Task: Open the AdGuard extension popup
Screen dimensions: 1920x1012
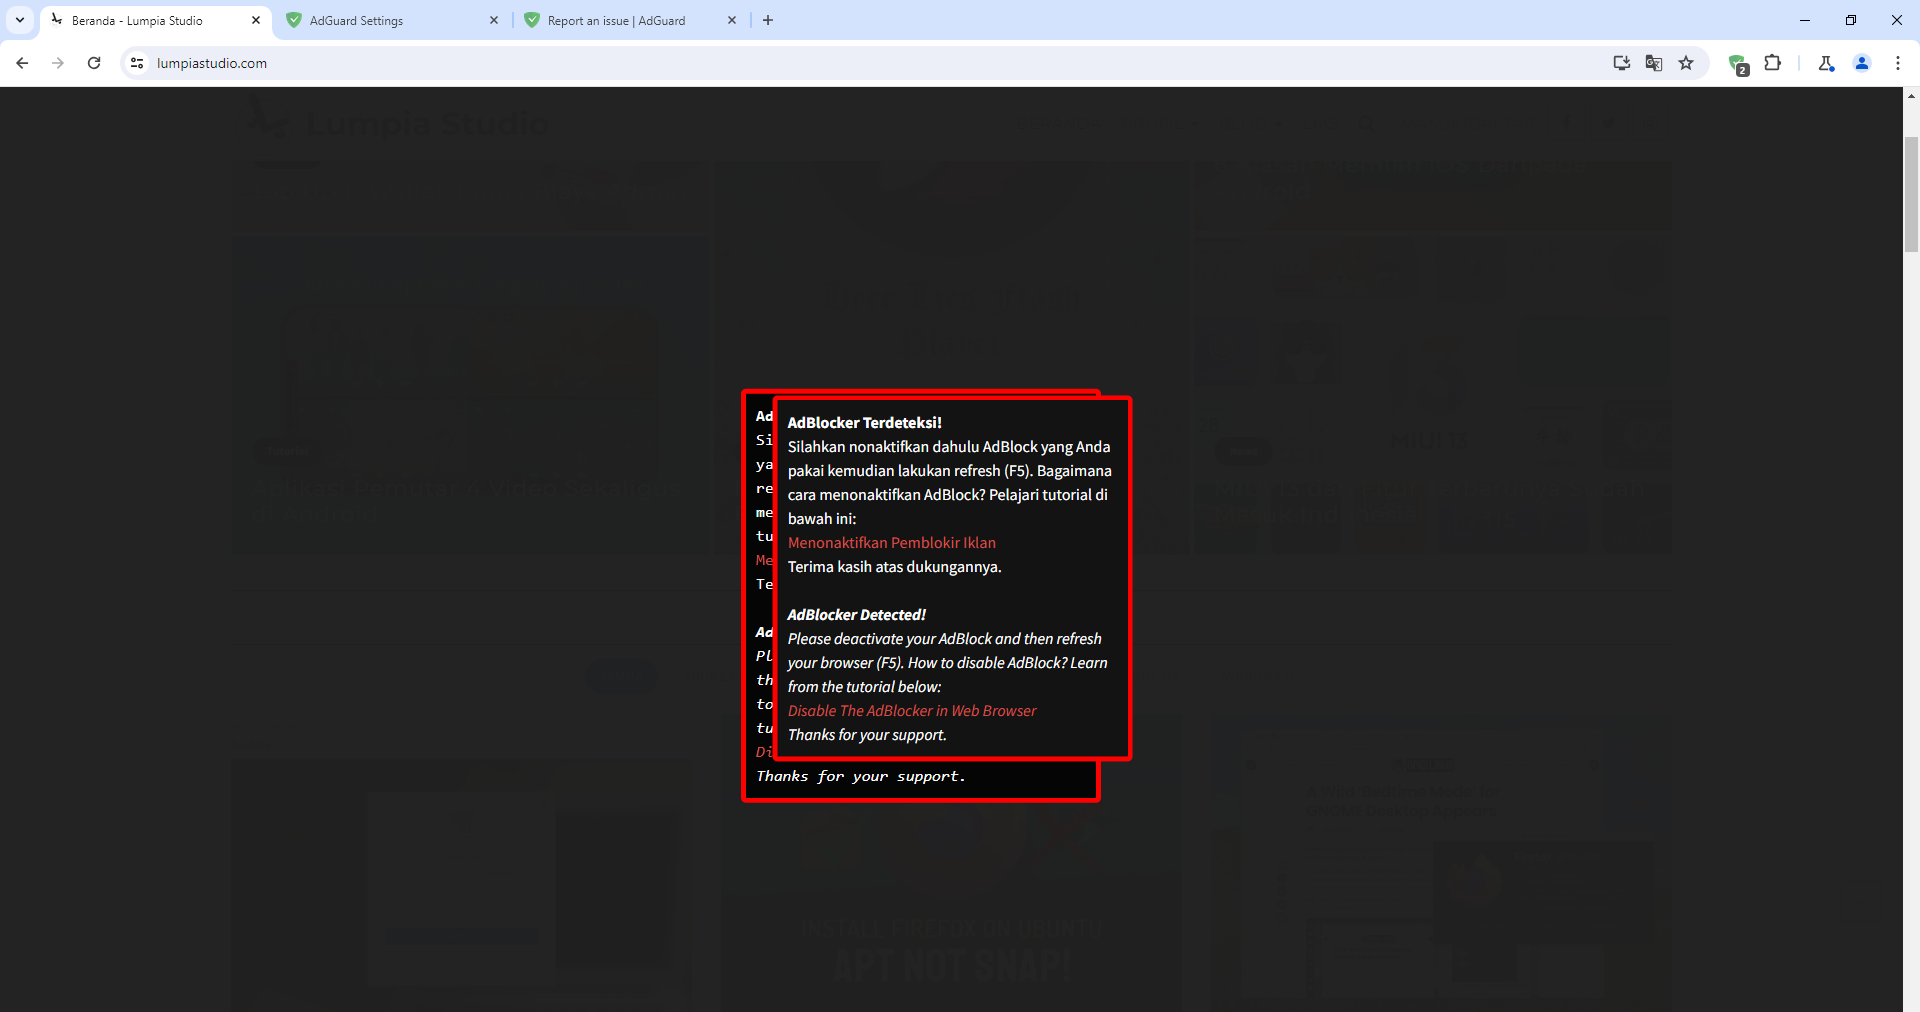Action: [x=1737, y=63]
